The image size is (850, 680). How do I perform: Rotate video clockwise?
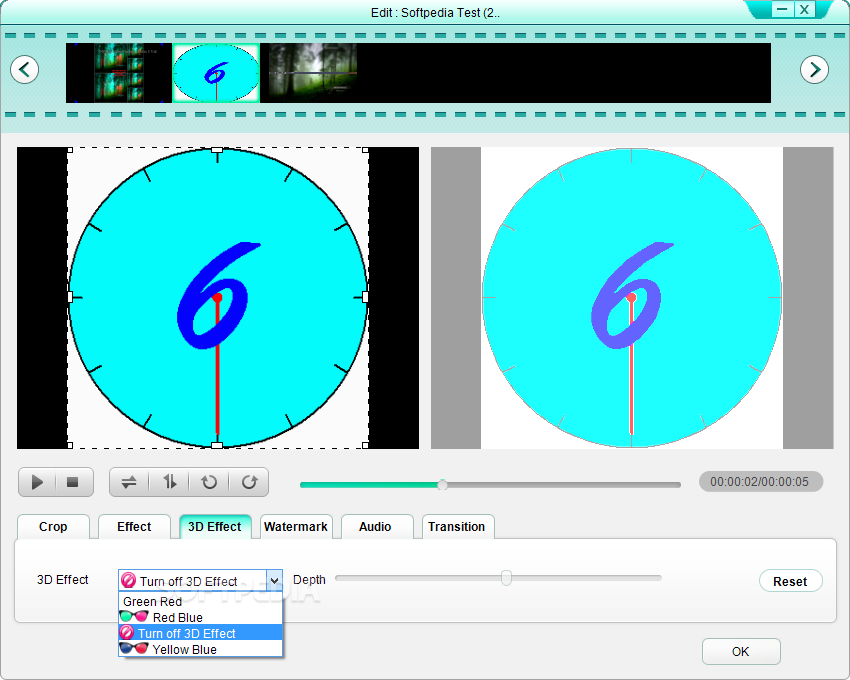click(249, 482)
